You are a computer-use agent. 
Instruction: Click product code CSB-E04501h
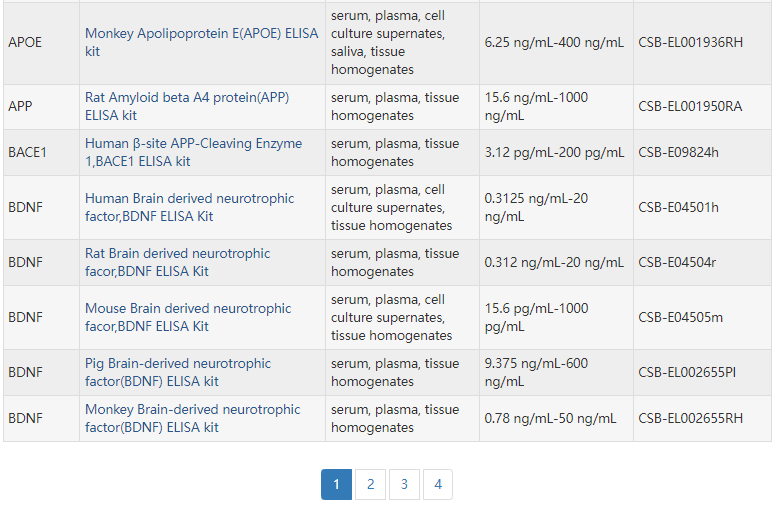(678, 207)
